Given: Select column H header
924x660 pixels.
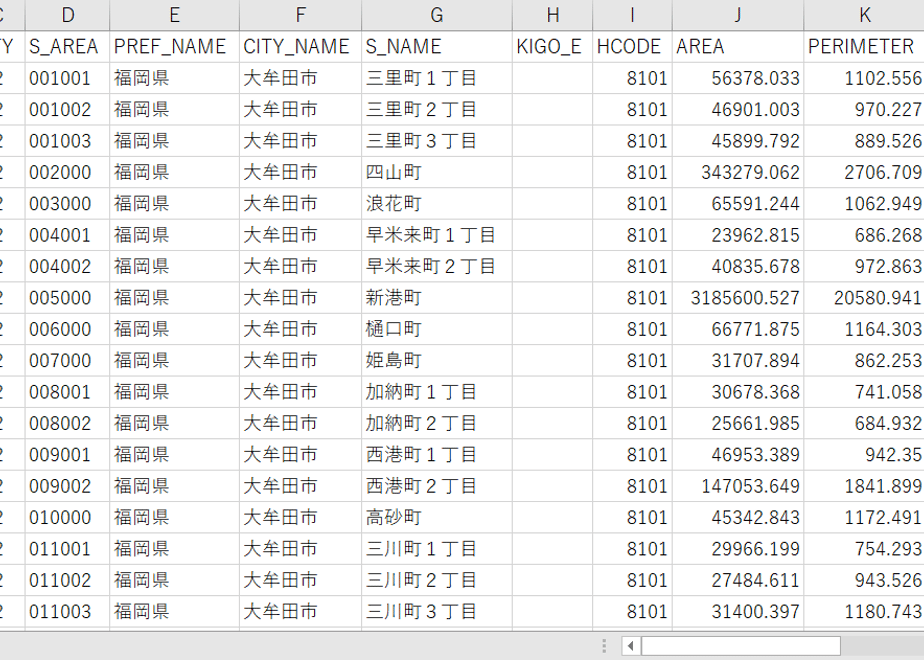Looking at the screenshot, I should click(x=553, y=15).
